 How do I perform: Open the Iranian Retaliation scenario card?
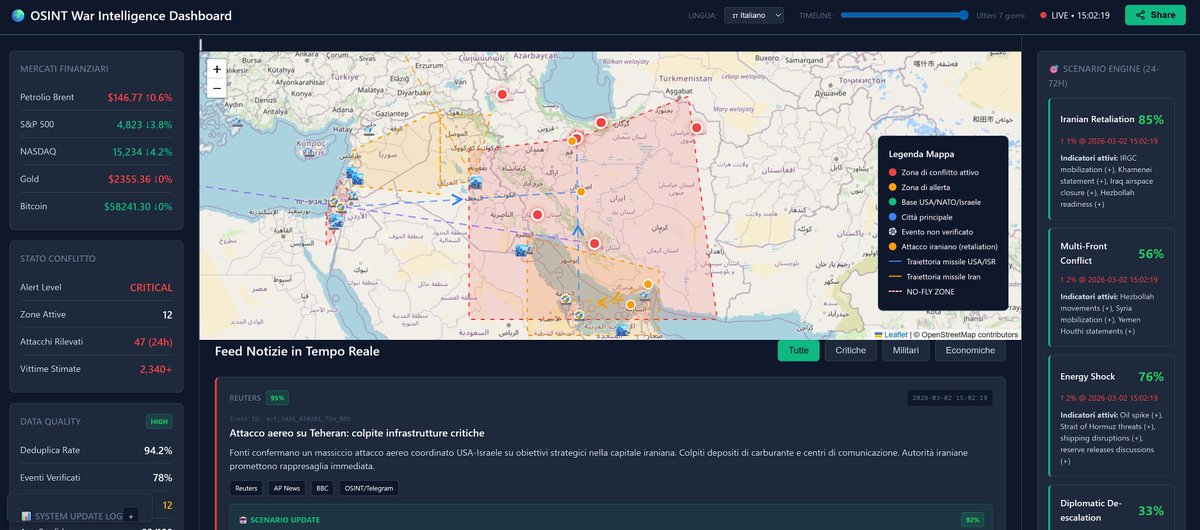1112,159
